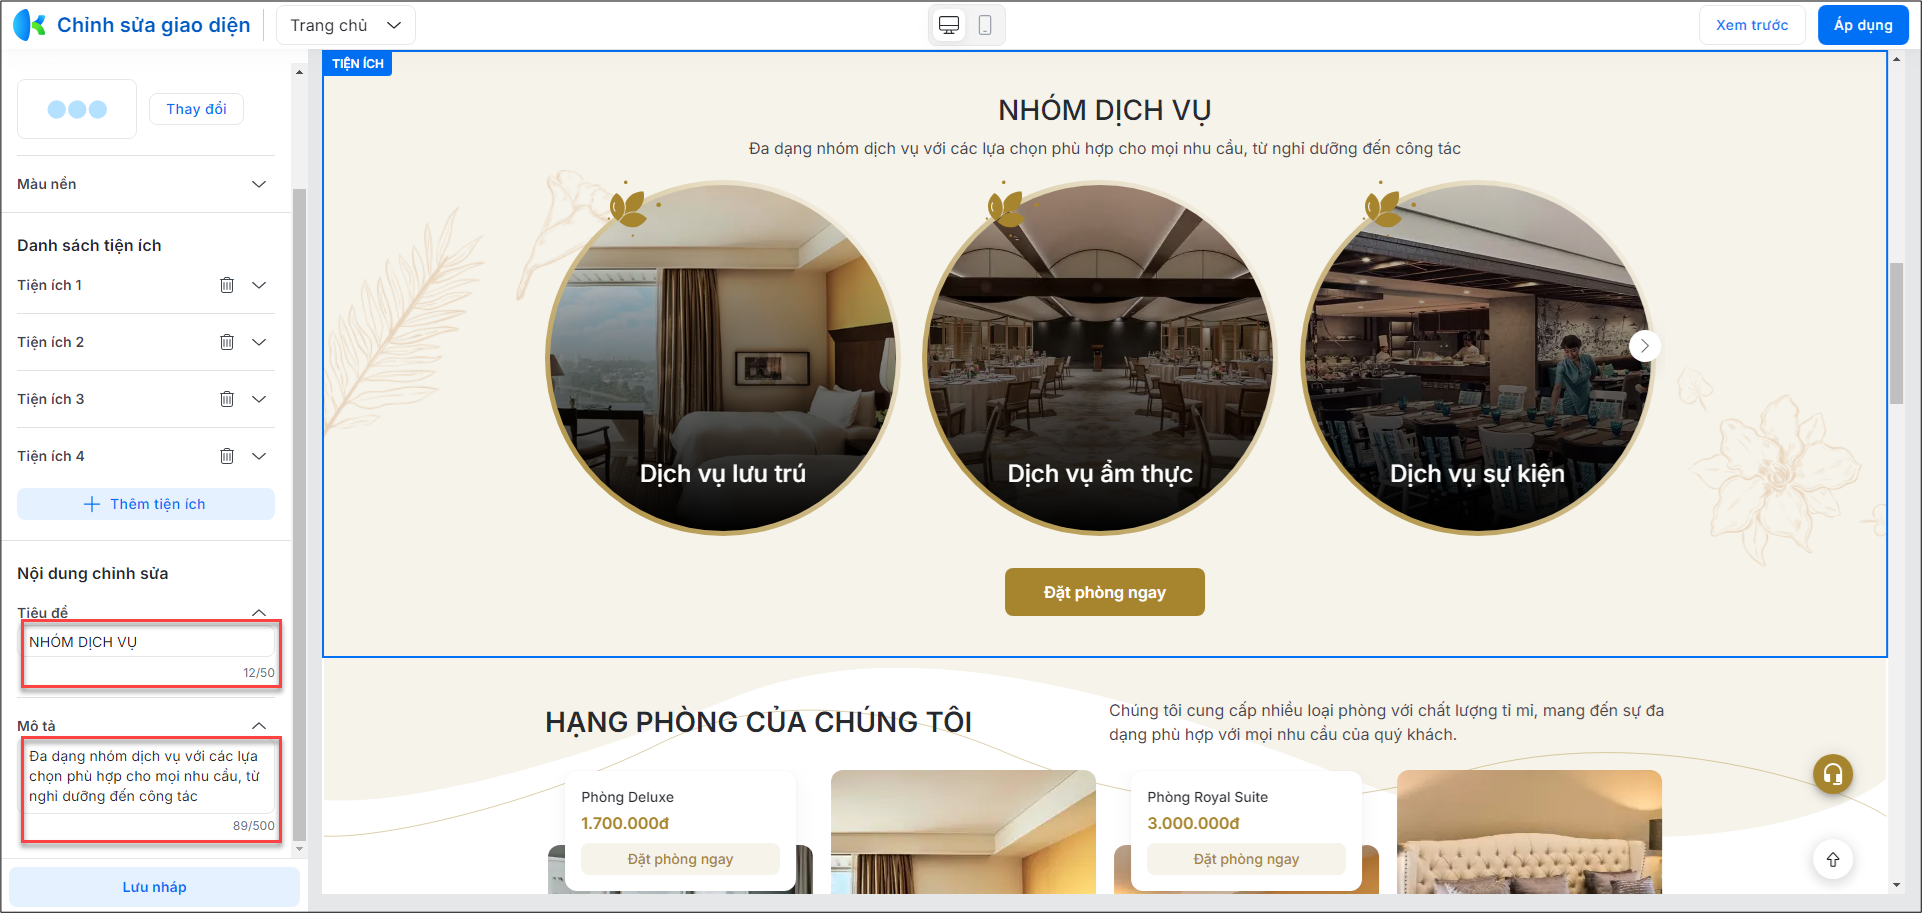
Task: Click the Tiêu đề text field
Action: coord(149,642)
